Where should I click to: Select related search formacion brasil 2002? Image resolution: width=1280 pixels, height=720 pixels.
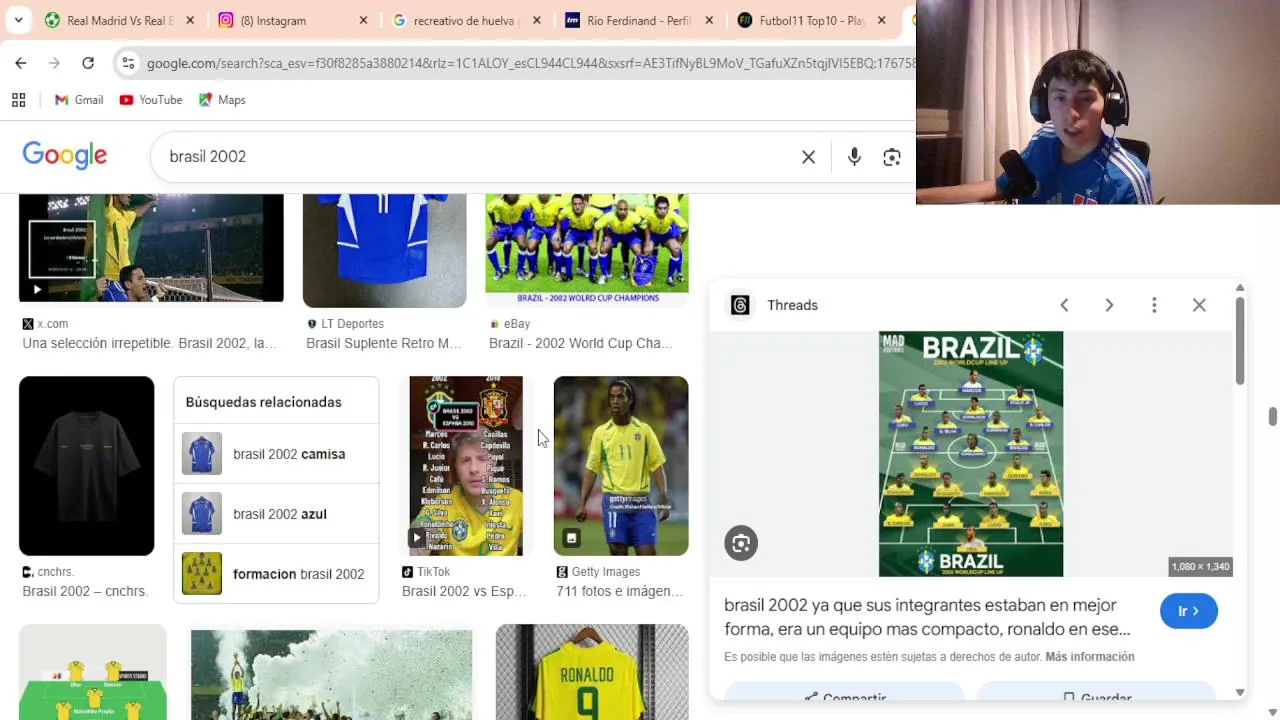[276, 574]
